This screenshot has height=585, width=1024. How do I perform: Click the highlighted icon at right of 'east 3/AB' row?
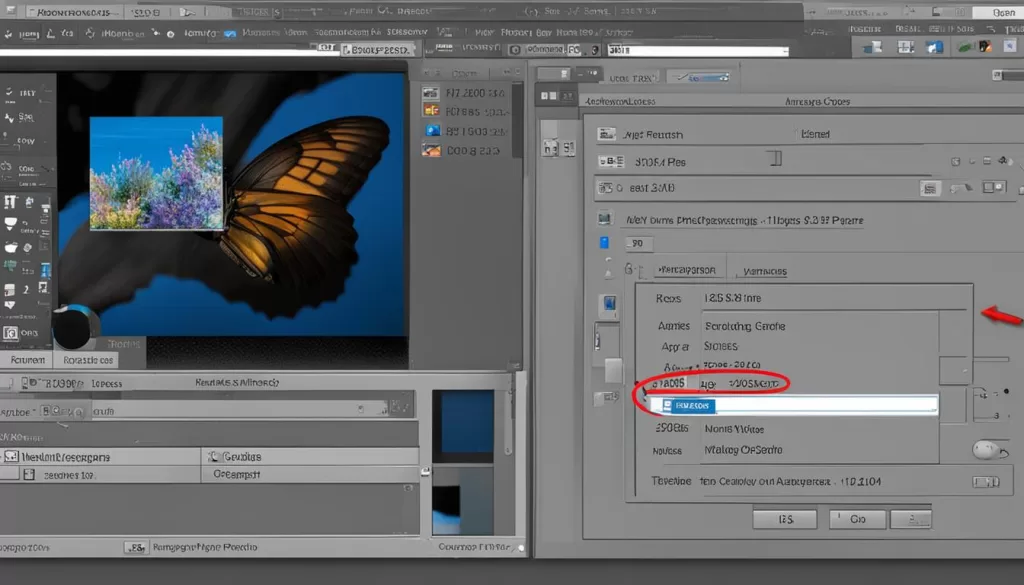(x=929, y=189)
